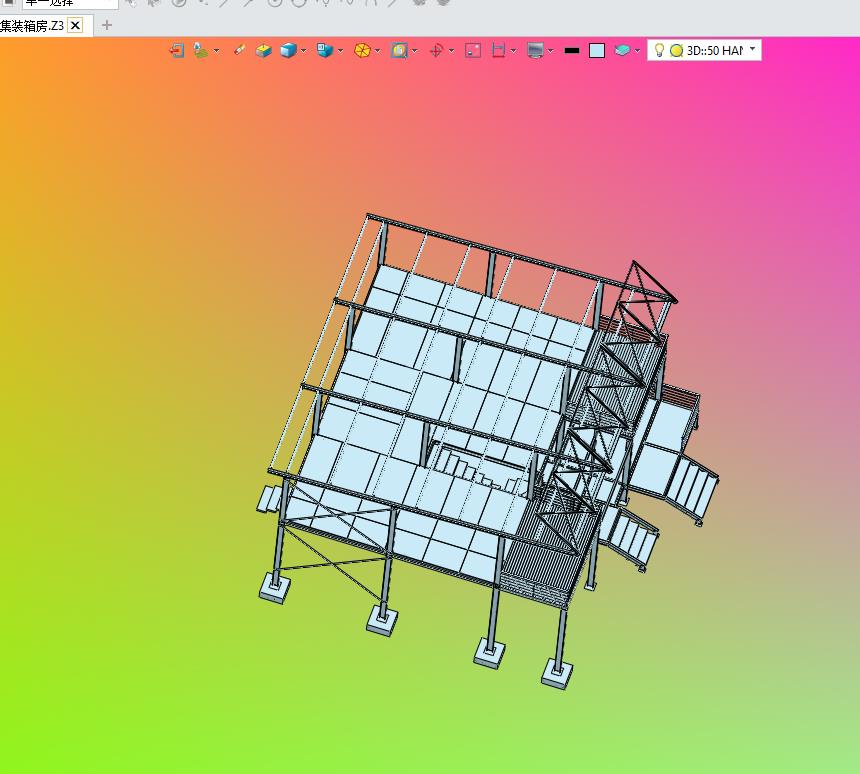Click the light blue face color swatch

click(x=597, y=50)
